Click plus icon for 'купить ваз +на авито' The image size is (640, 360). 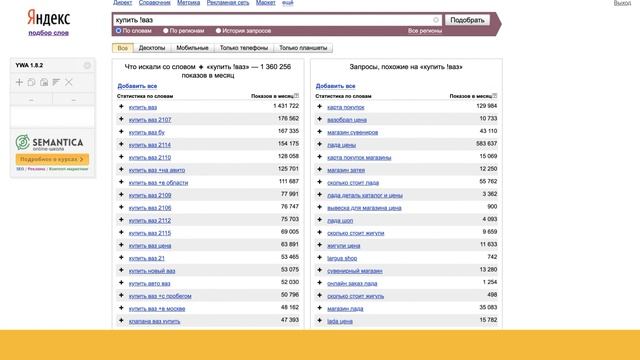[x=121, y=169]
